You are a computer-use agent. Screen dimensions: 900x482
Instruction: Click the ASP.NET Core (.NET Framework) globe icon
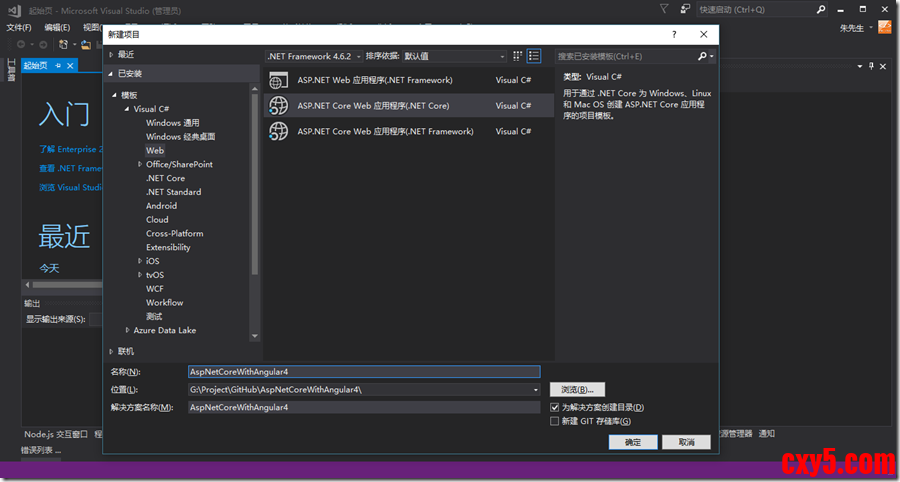[278, 131]
